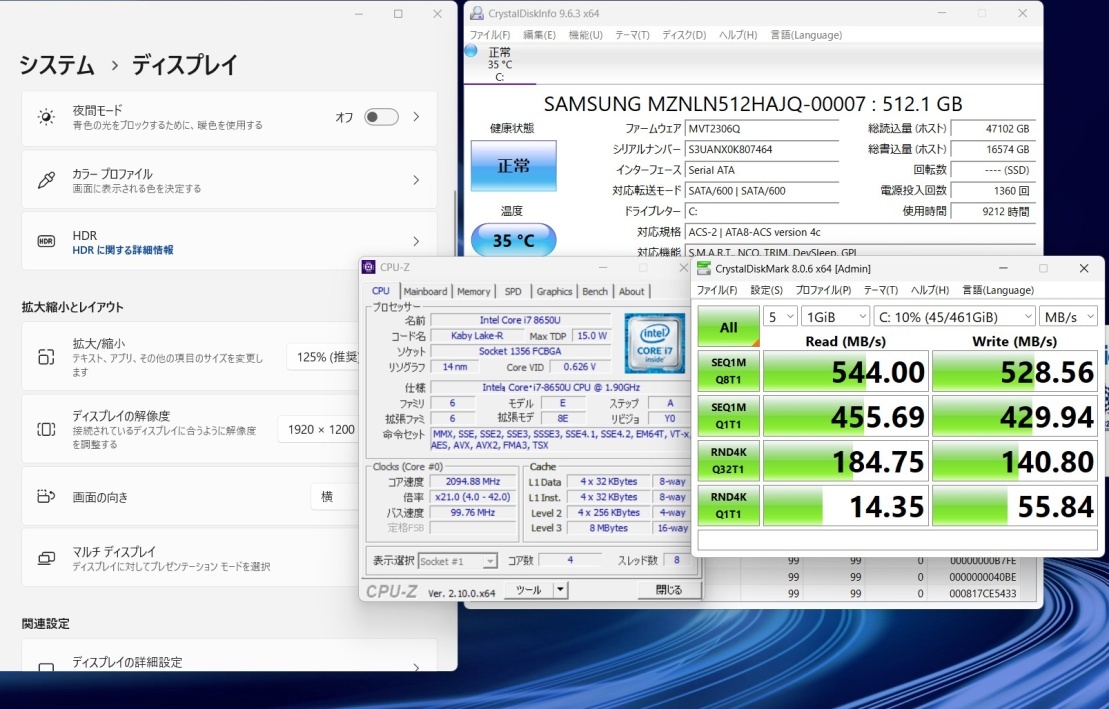Screen dimensions: 1109x709
Task: Click the 正常 health status button
Action: (513, 166)
